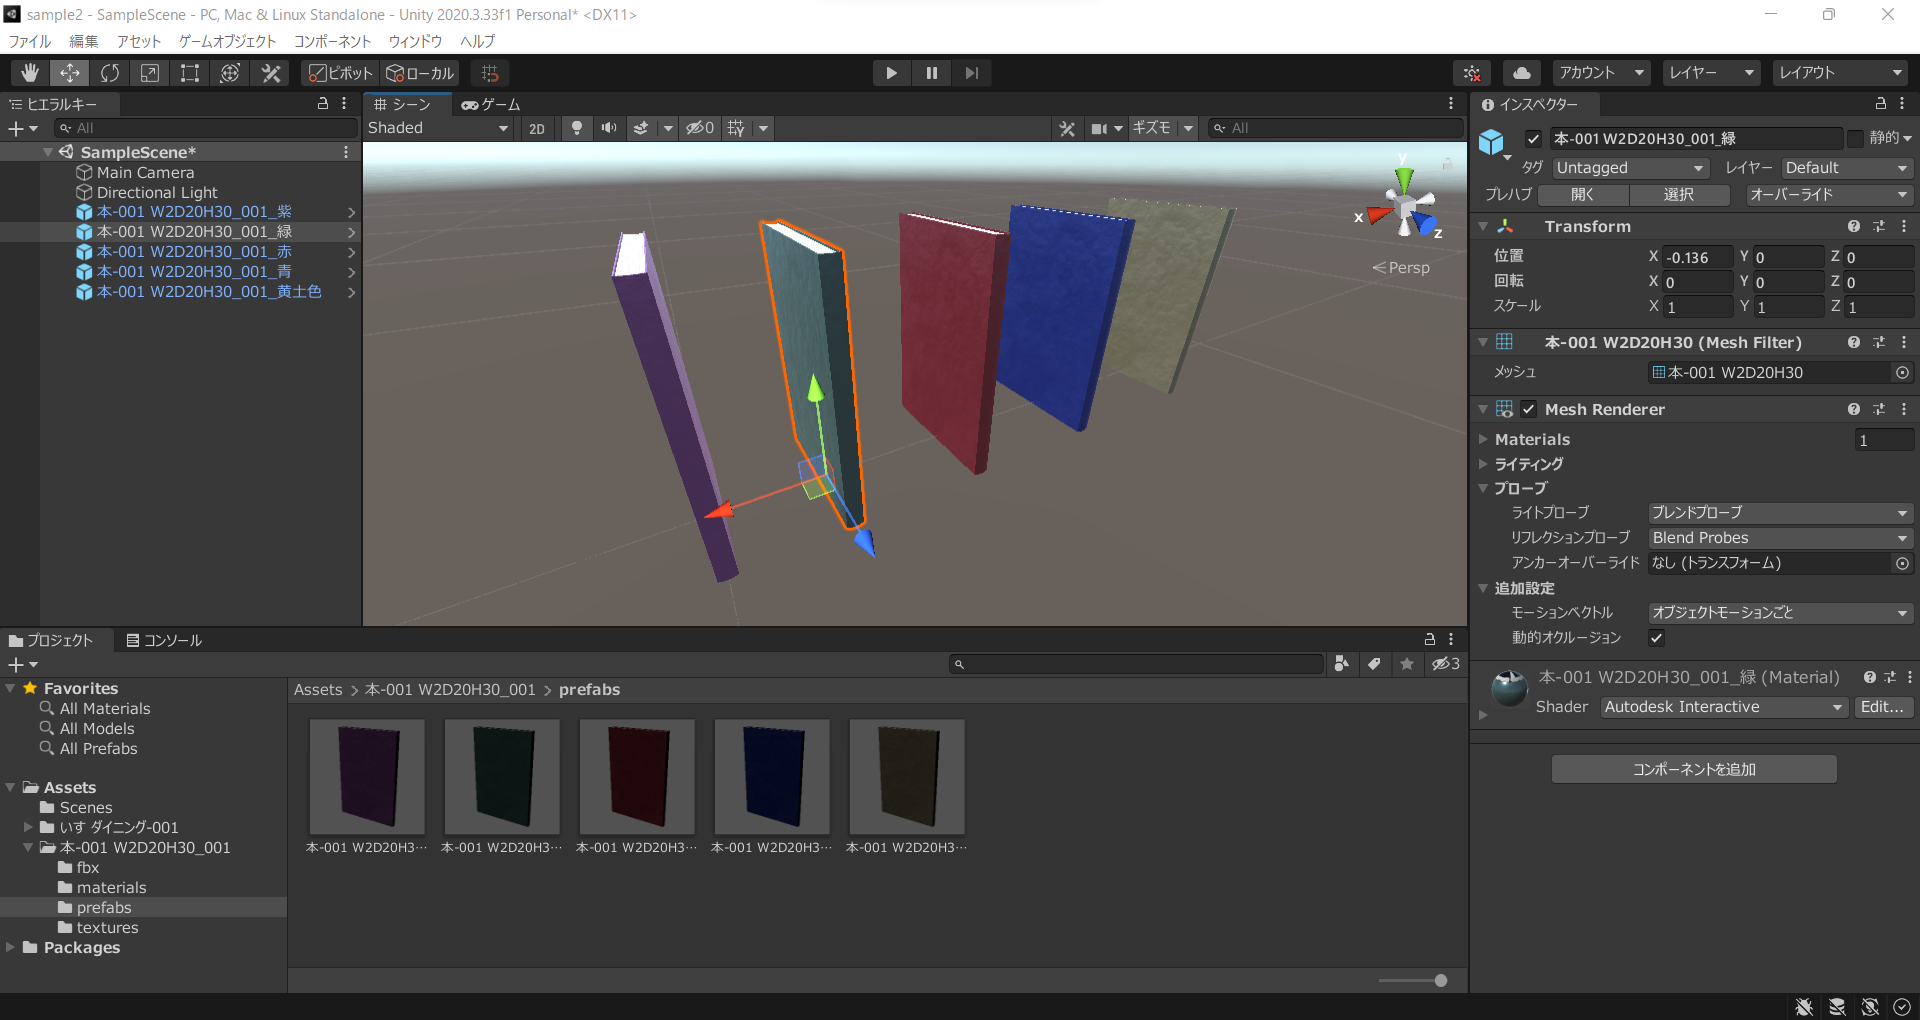Mute scene view audio
This screenshot has height=1020, width=1920.
[x=608, y=128]
